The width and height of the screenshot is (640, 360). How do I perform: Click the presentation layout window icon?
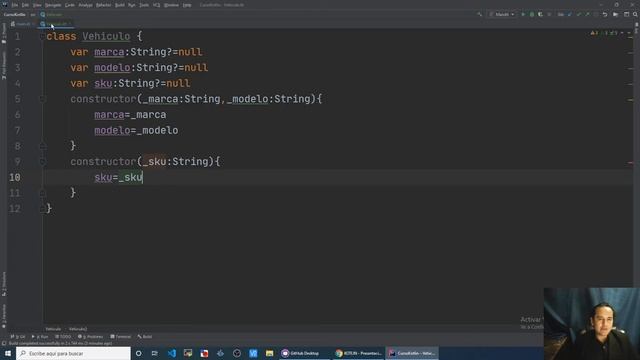[x=627, y=14]
